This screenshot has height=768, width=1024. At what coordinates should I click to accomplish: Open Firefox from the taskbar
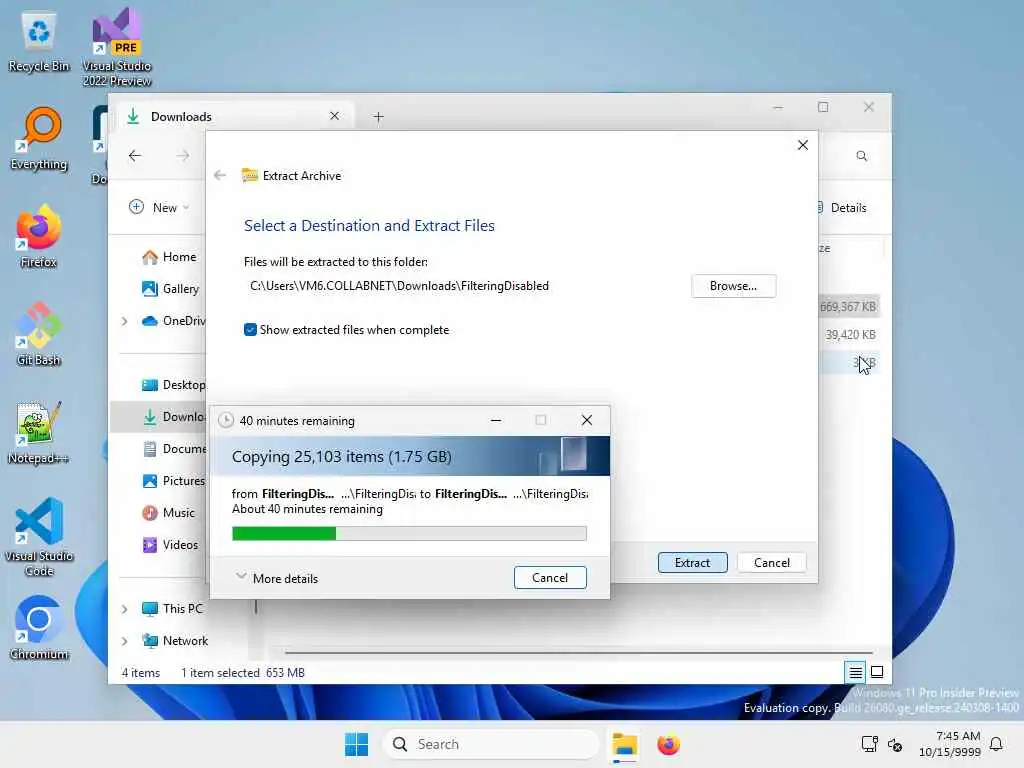[668, 744]
